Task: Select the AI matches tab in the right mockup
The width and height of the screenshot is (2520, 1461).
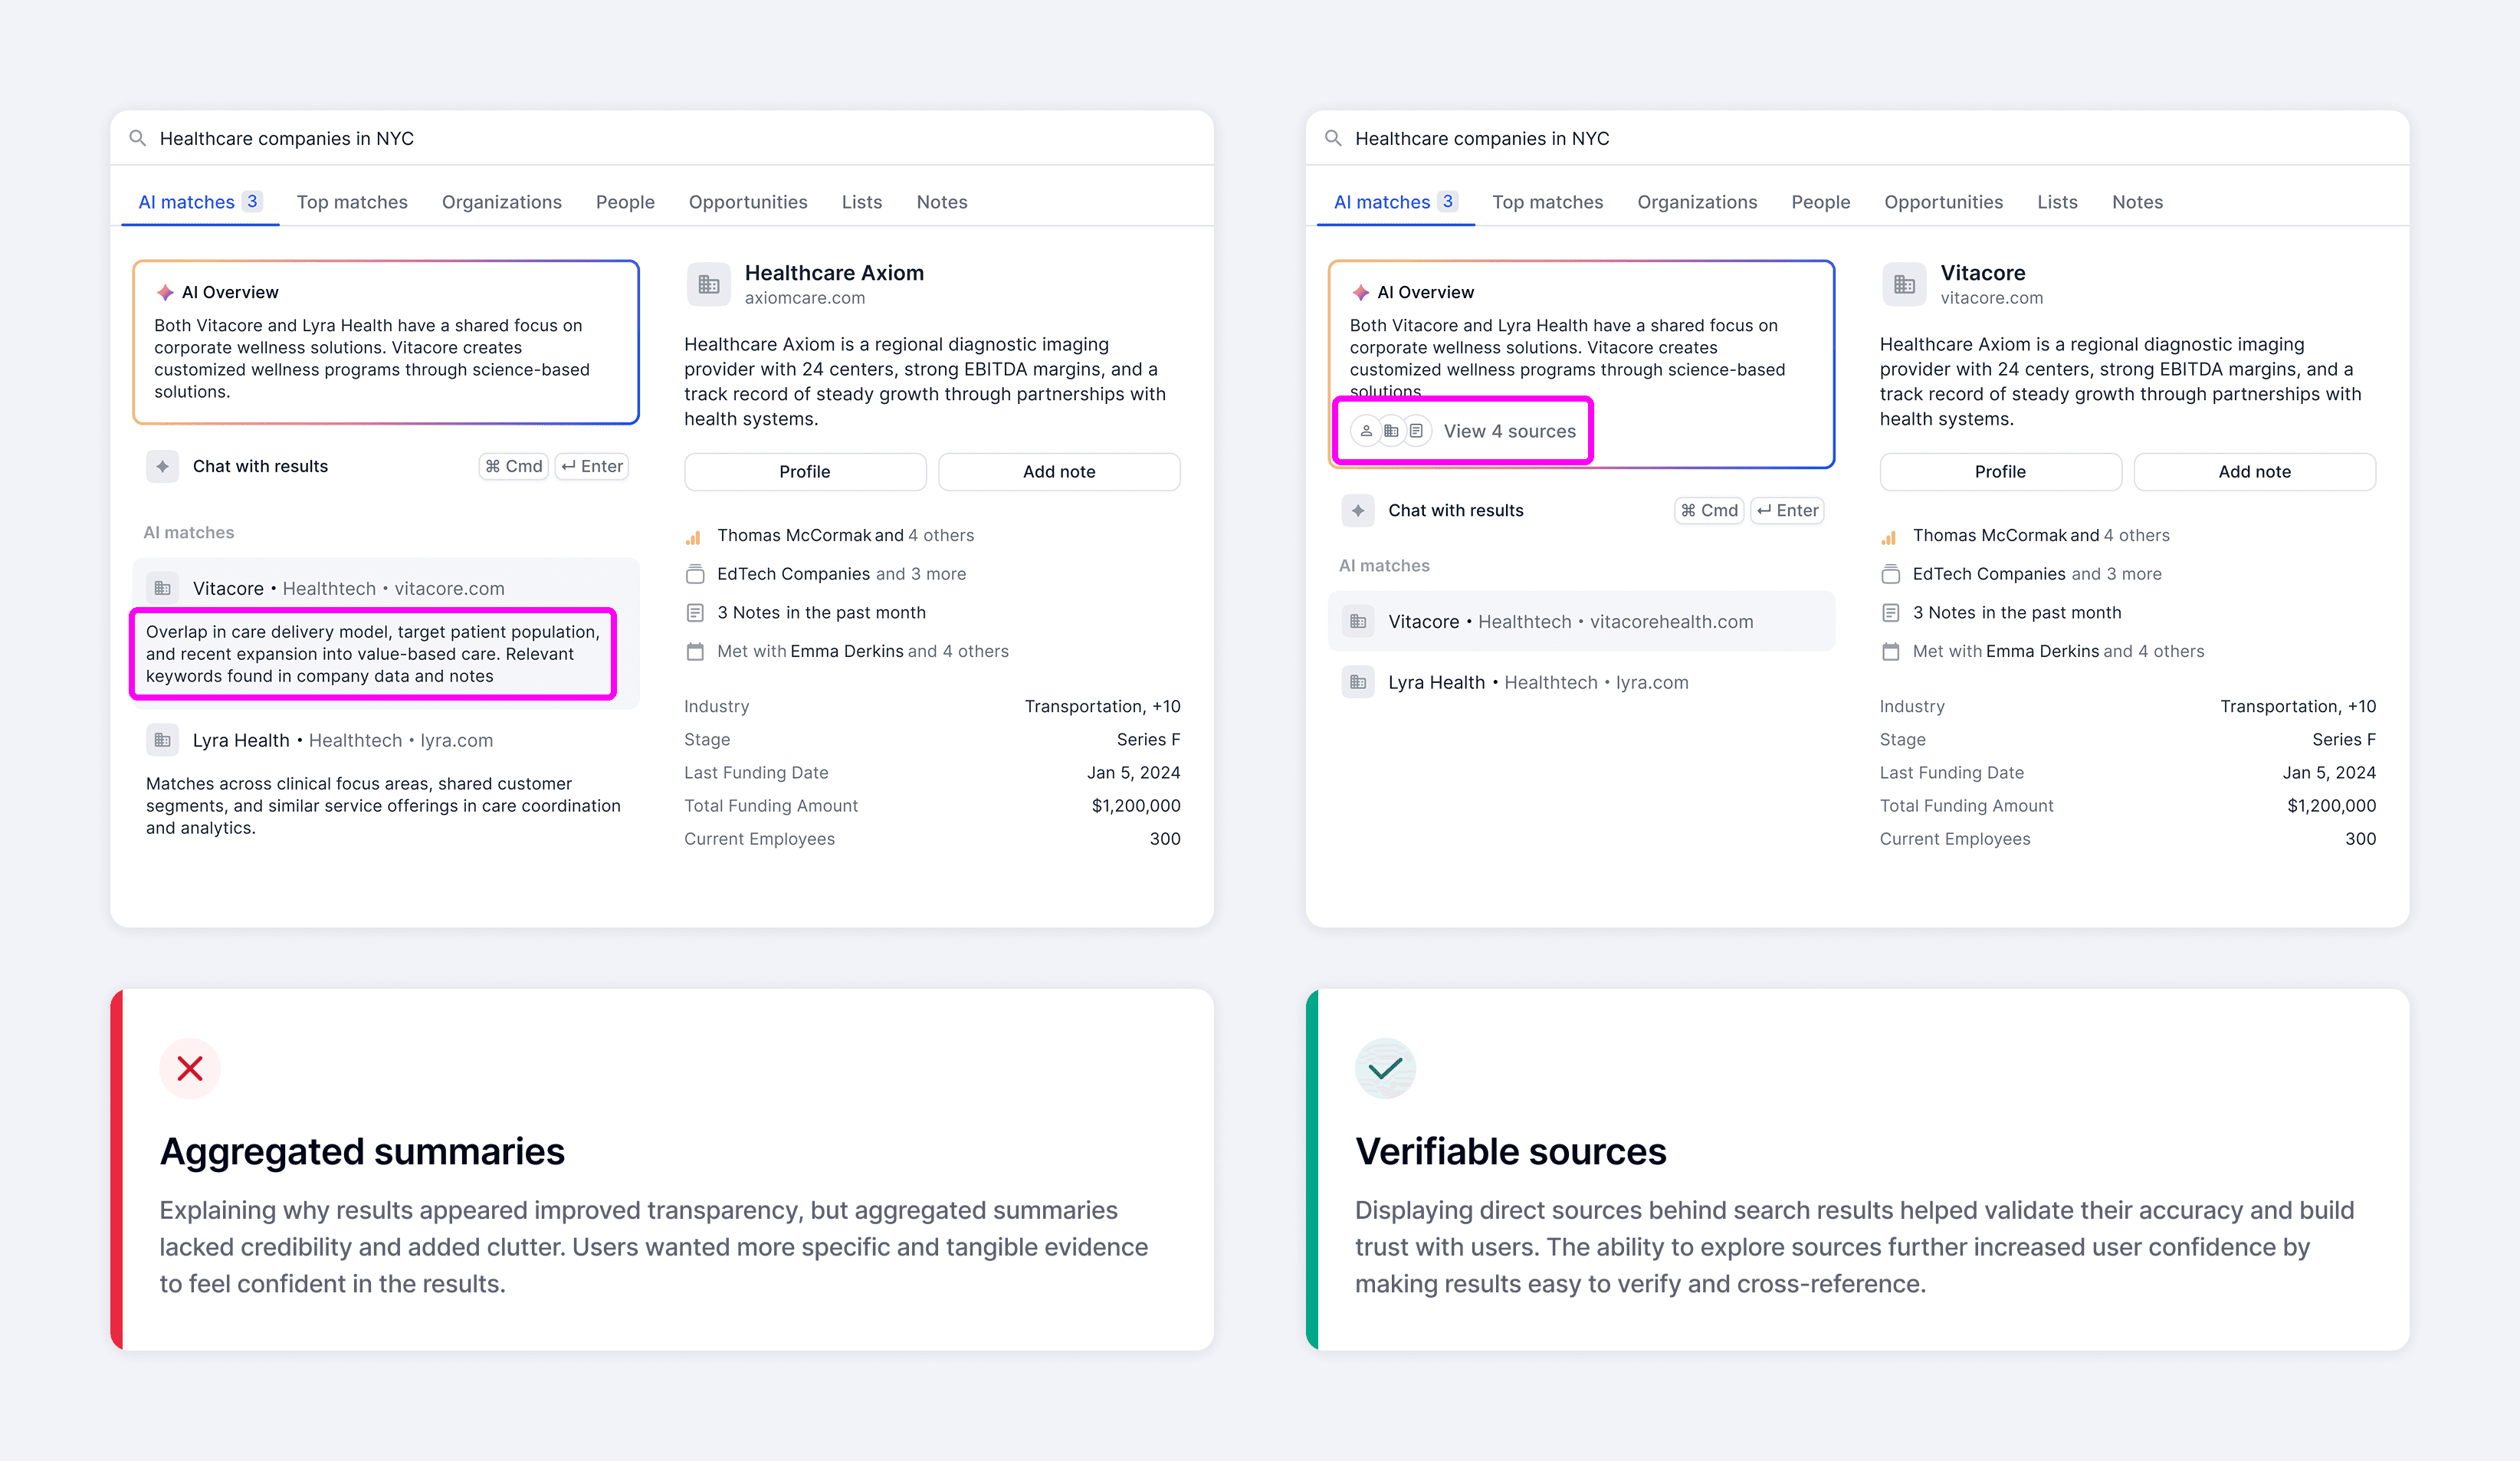Action: (x=1396, y=202)
